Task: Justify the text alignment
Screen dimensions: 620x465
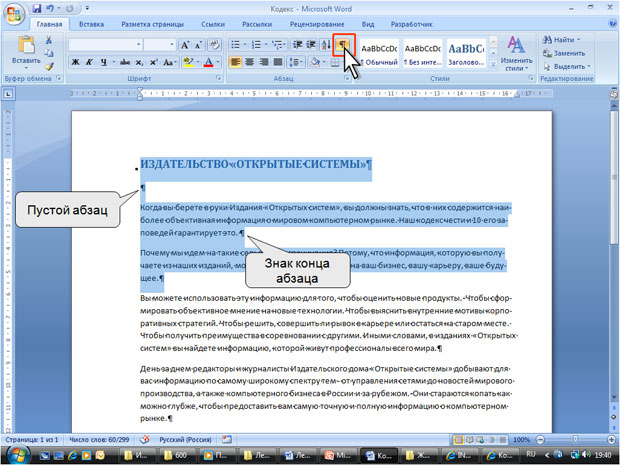Action: (278, 62)
